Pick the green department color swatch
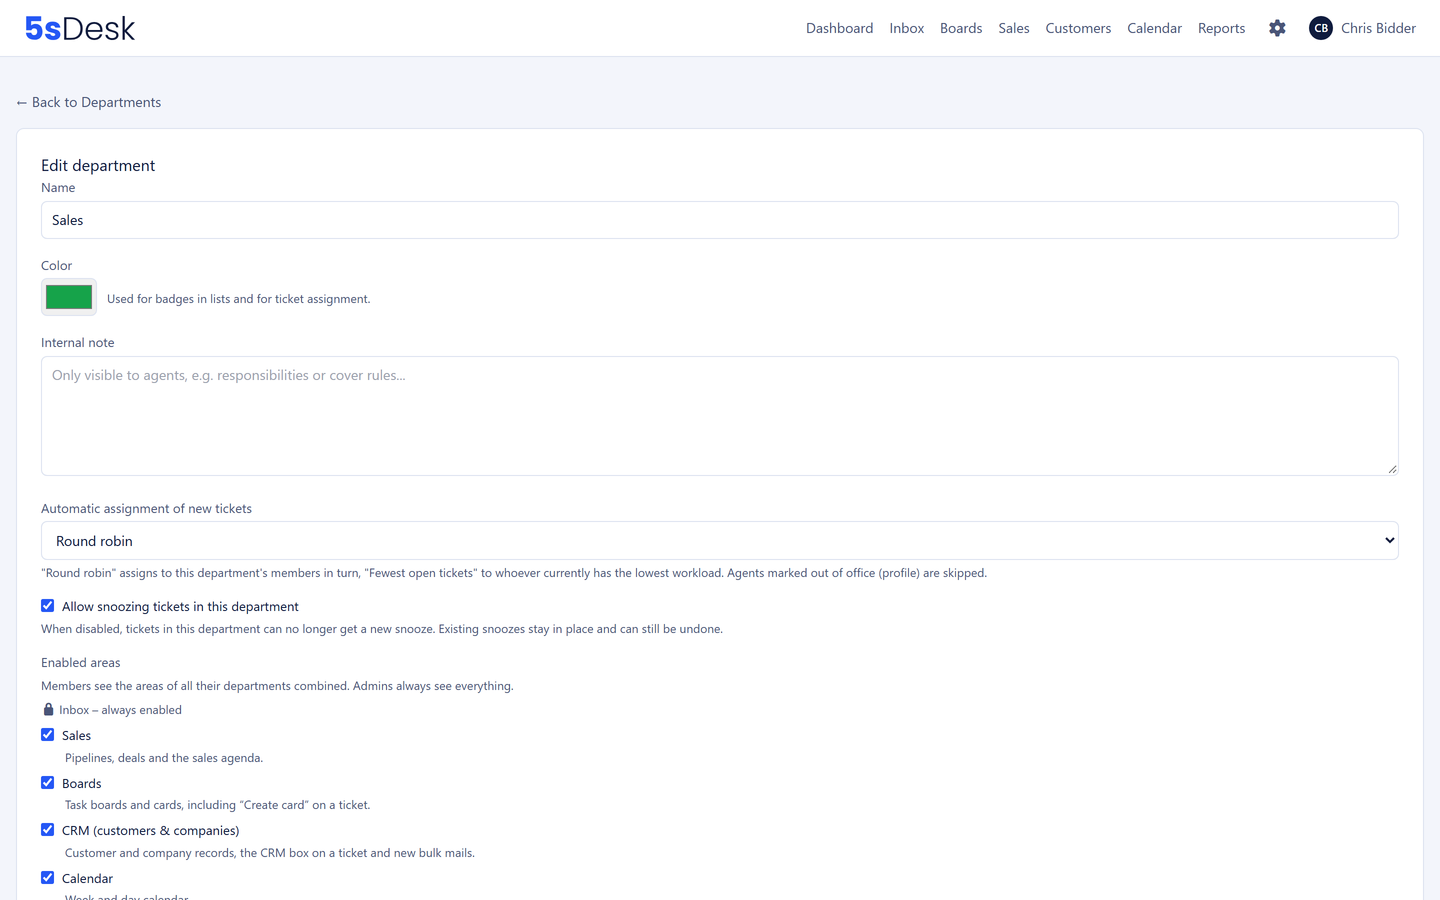 69,297
